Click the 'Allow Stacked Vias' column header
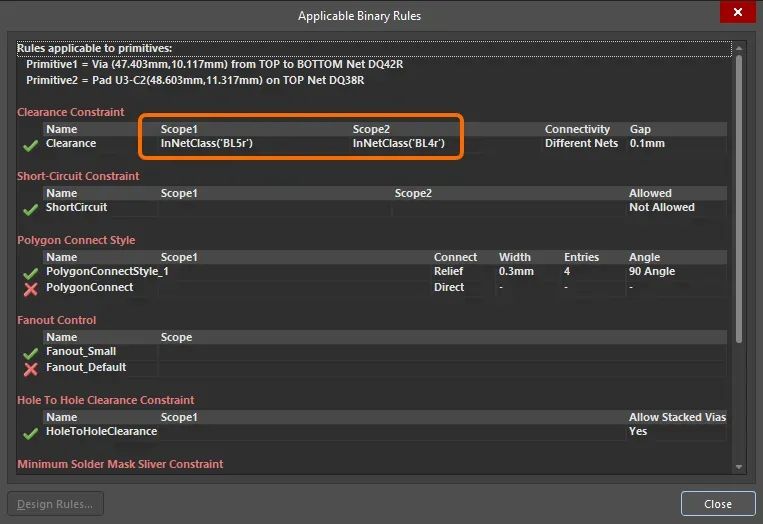This screenshot has height=524, width=763. coord(677,417)
